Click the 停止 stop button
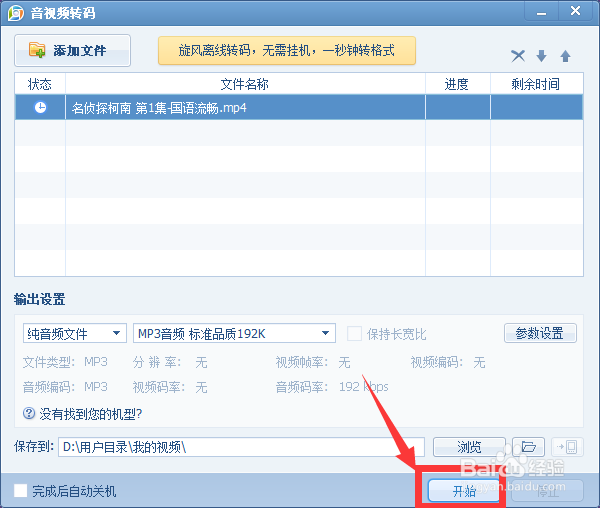 click(548, 491)
